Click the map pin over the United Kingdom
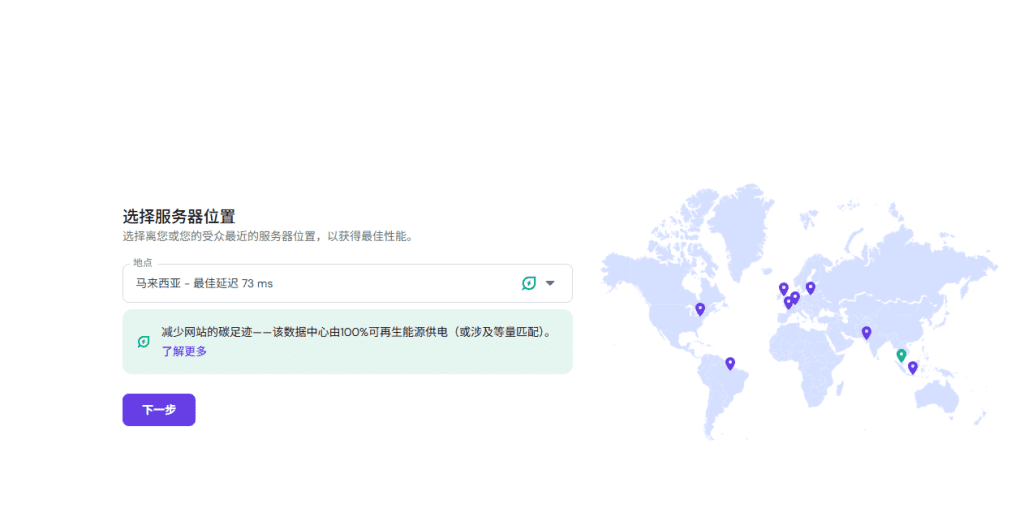The width and height of the screenshot is (1024, 530). point(783,289)
